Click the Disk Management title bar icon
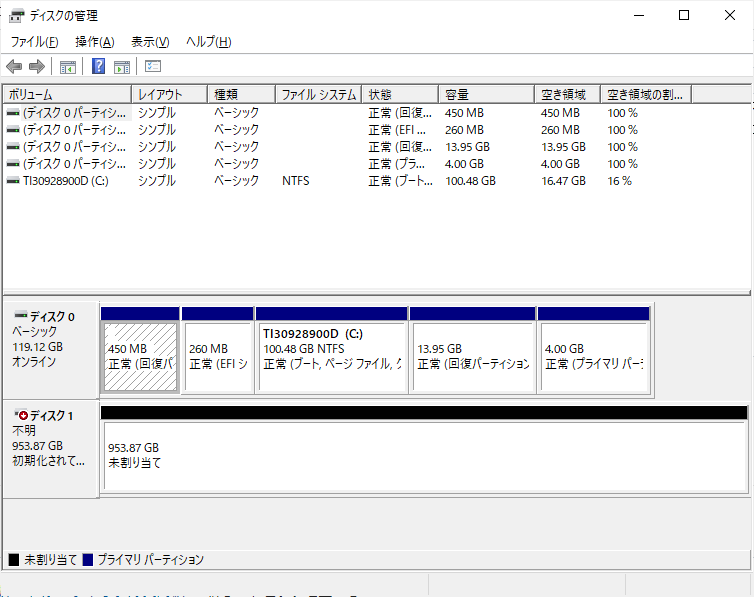Screen dimensions: 754x597 [17, 16]
